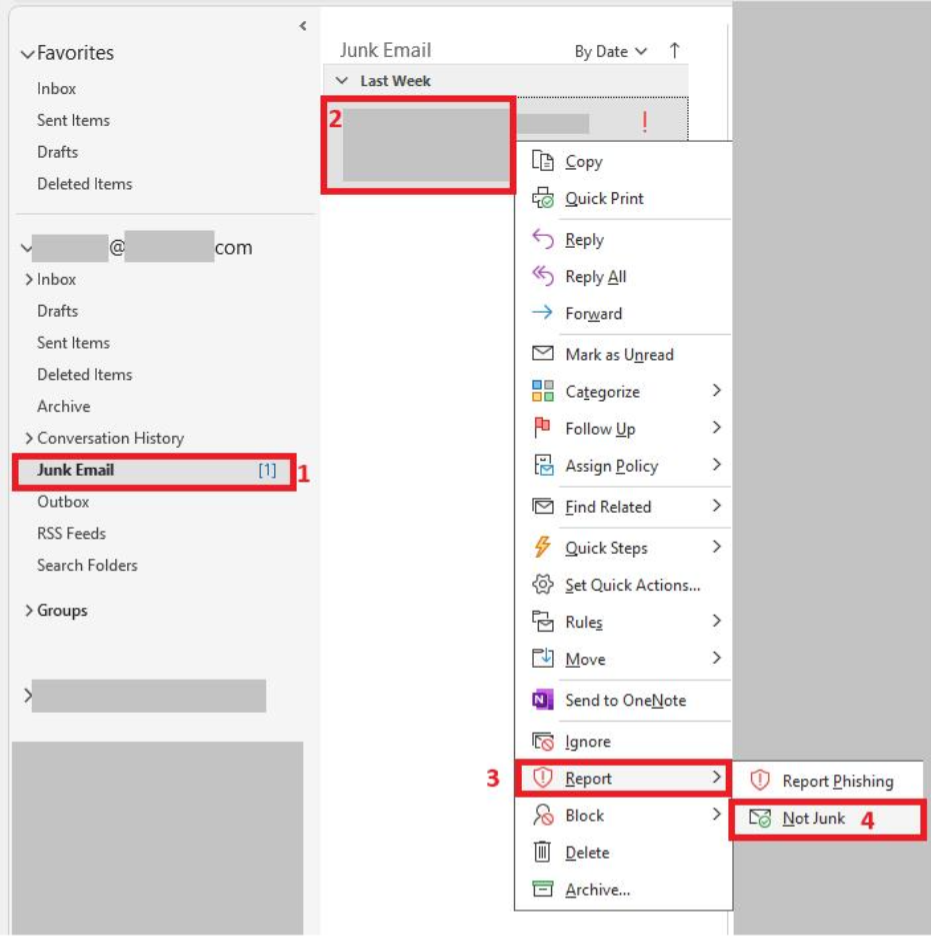Click the Mark as Unread envelope icon

[x=542, y=354]
